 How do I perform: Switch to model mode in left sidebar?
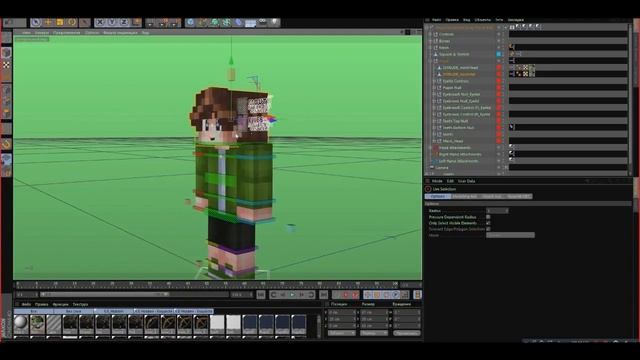[x=7, y=53]
